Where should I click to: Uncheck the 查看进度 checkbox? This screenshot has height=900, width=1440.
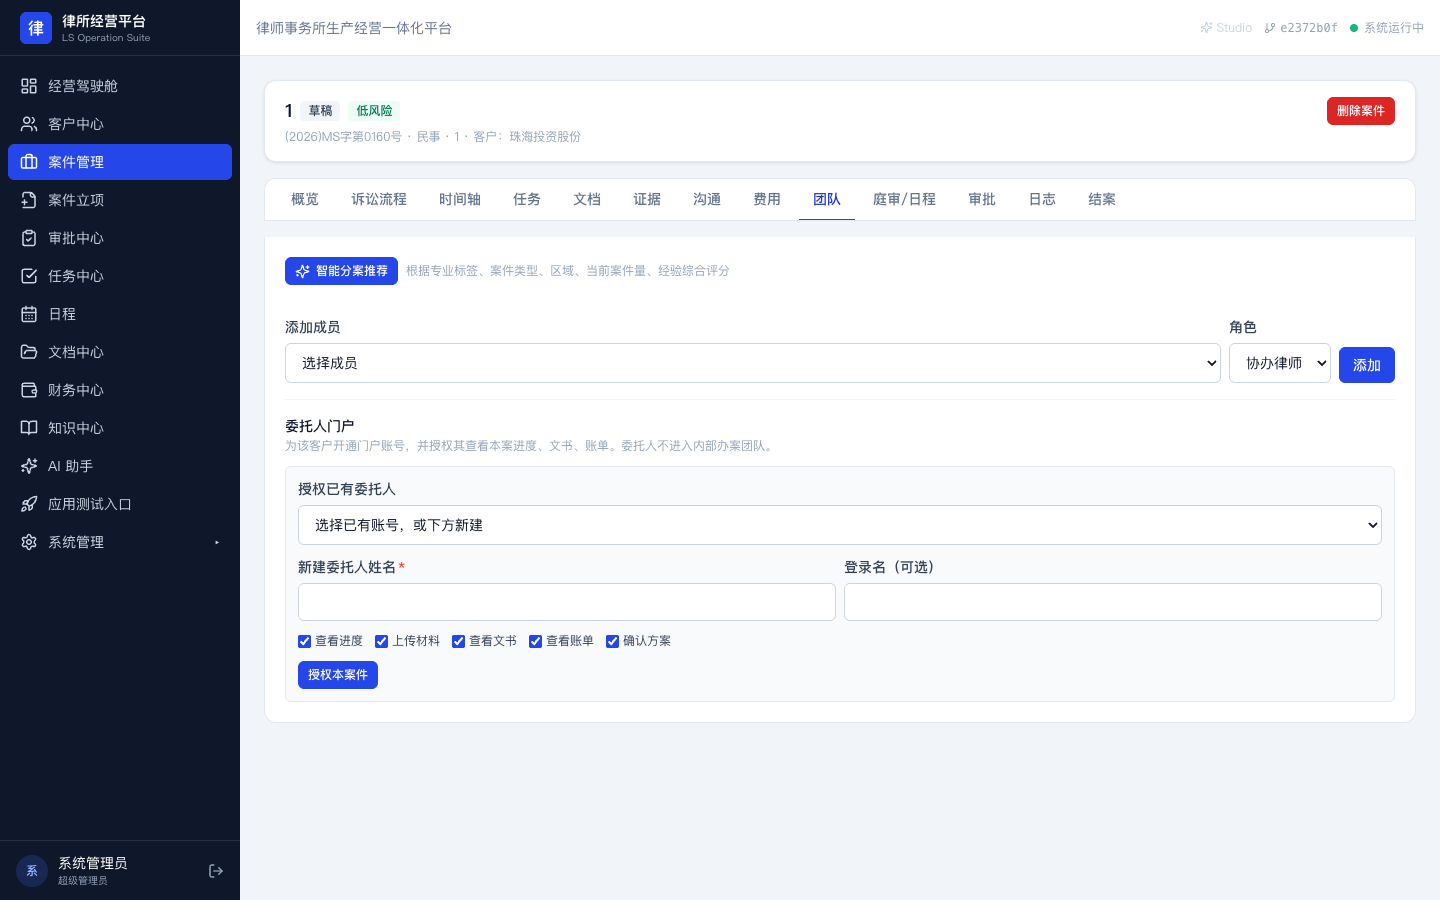point(304,641)
